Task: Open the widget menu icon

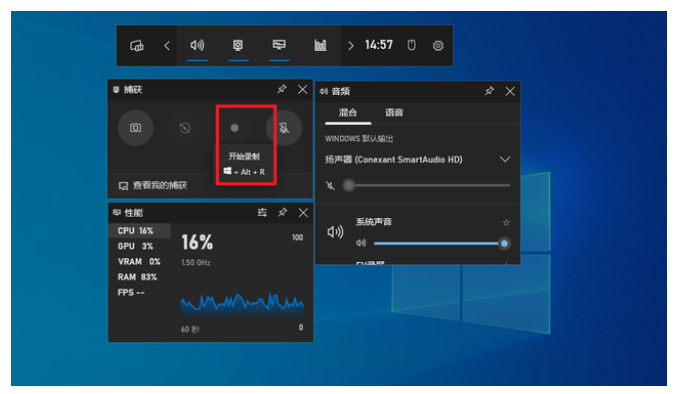Action: (x=137, y=46)
